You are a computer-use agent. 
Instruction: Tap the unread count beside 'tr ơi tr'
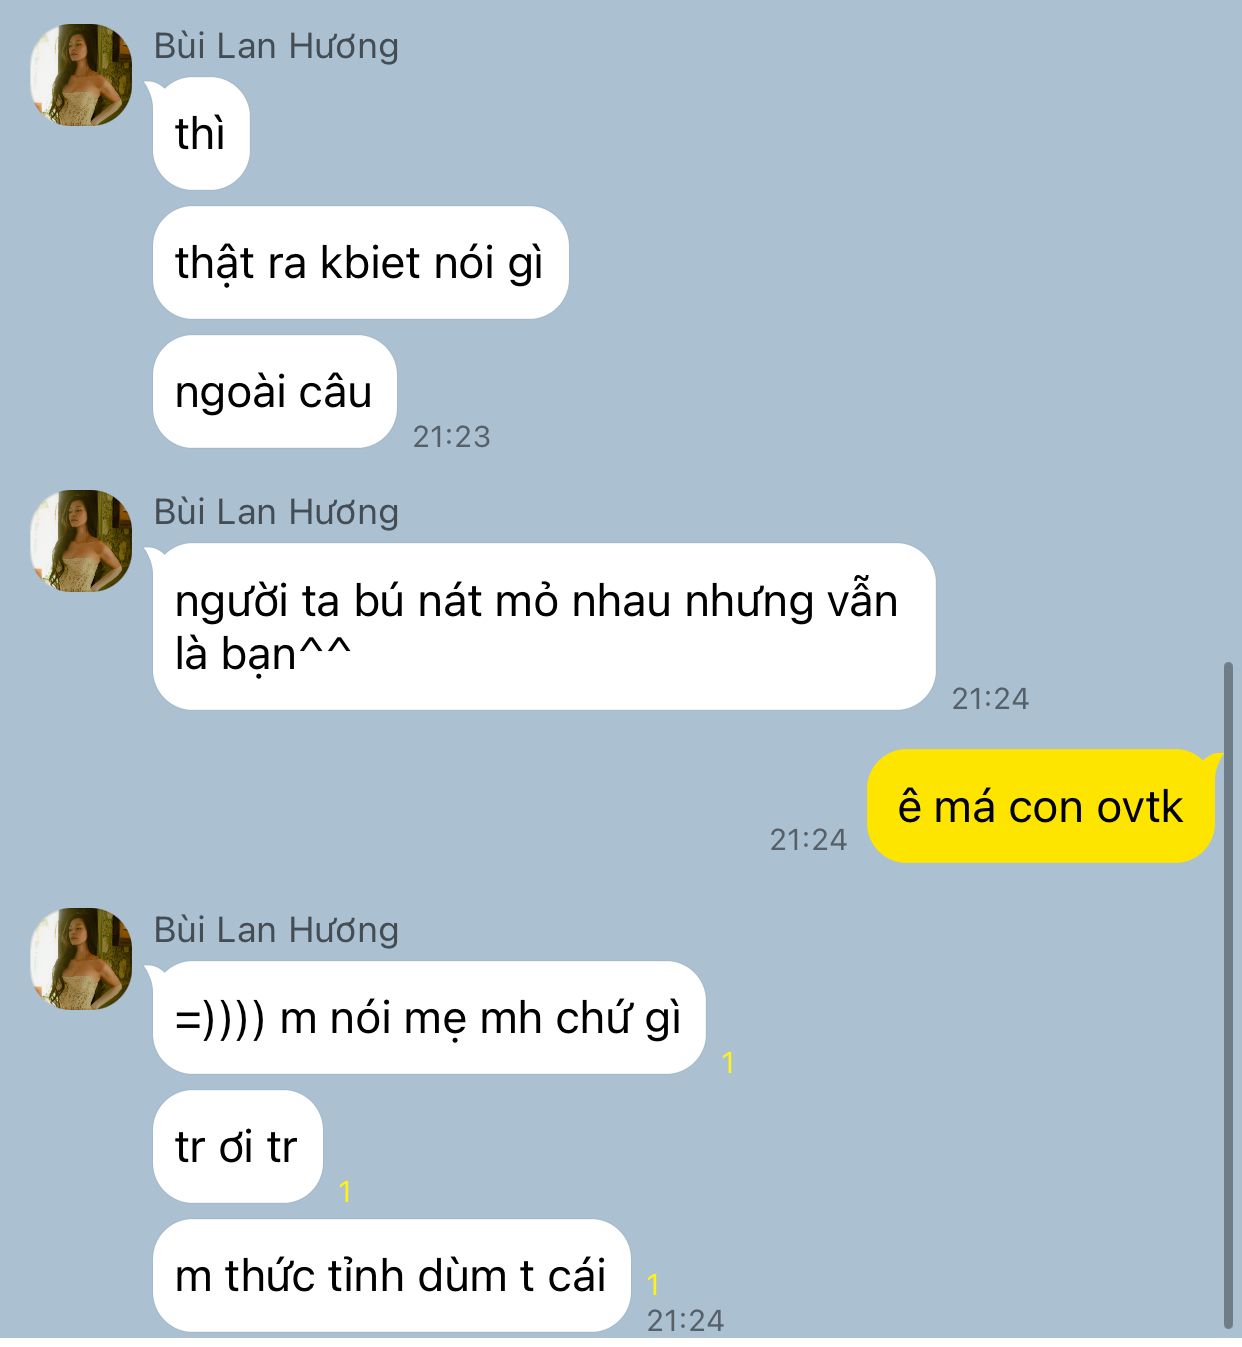pyautogui.click(x=345, y=1192)
